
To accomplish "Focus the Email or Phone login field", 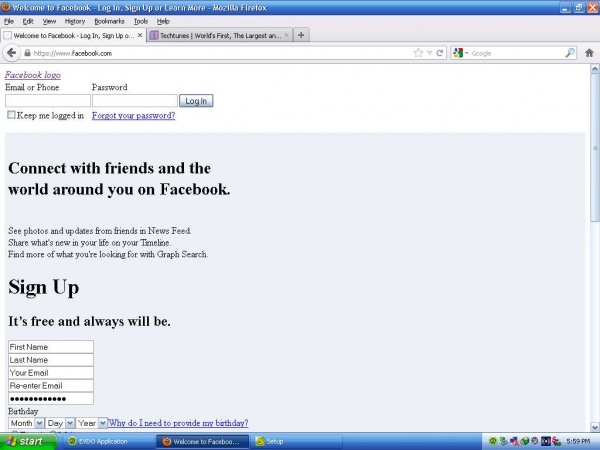I will coord(48,101).
